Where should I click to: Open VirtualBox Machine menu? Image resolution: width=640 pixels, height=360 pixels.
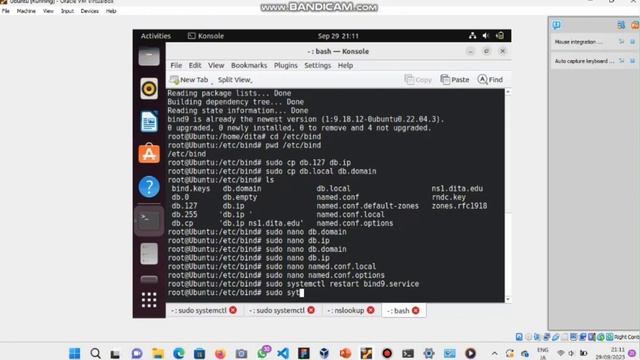click(x=26, y=11)
